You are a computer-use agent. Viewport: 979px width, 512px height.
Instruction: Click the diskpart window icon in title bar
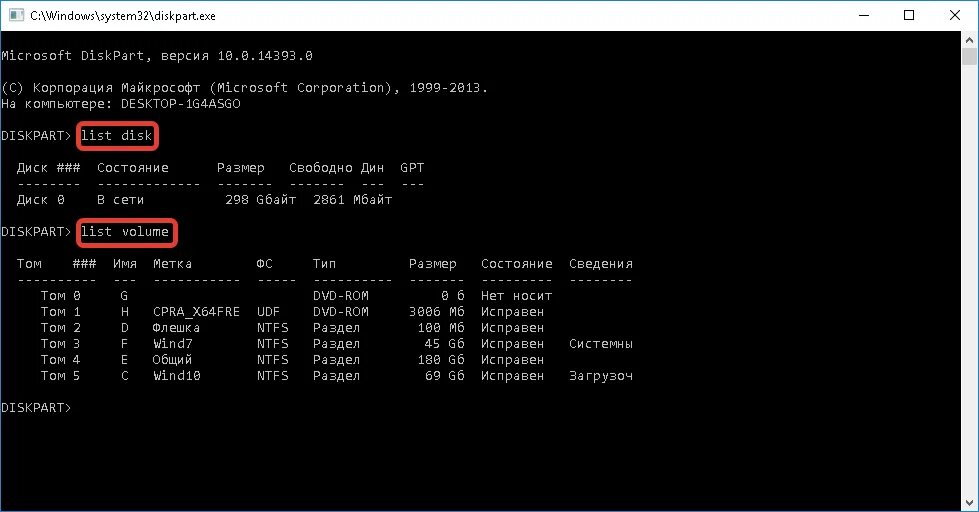pos(16,15)
